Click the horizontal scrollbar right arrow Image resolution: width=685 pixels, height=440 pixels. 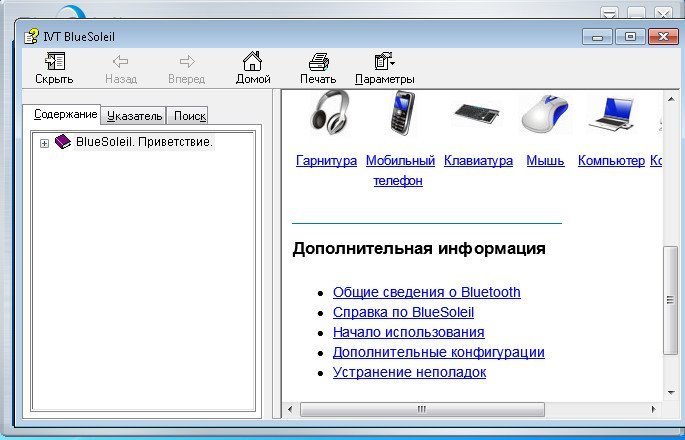(654, 409)
